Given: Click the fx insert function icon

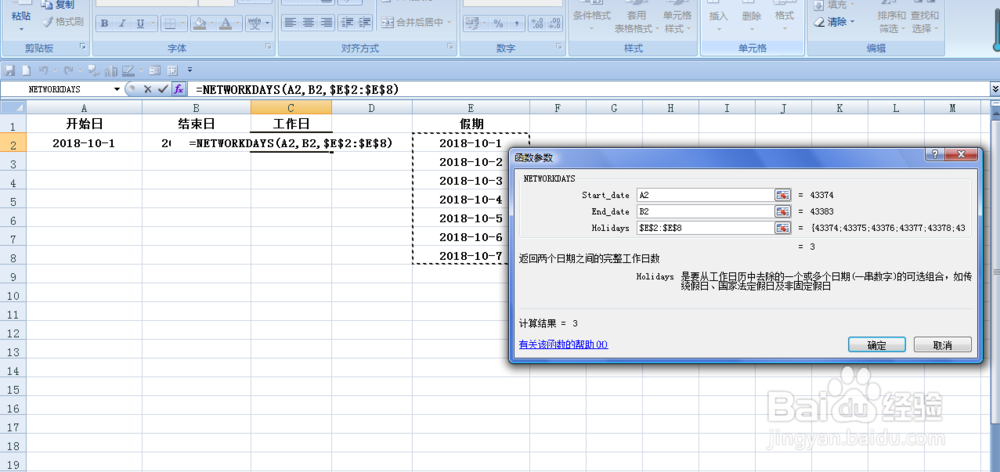Looking at the screenshot, I should point(179,89).
